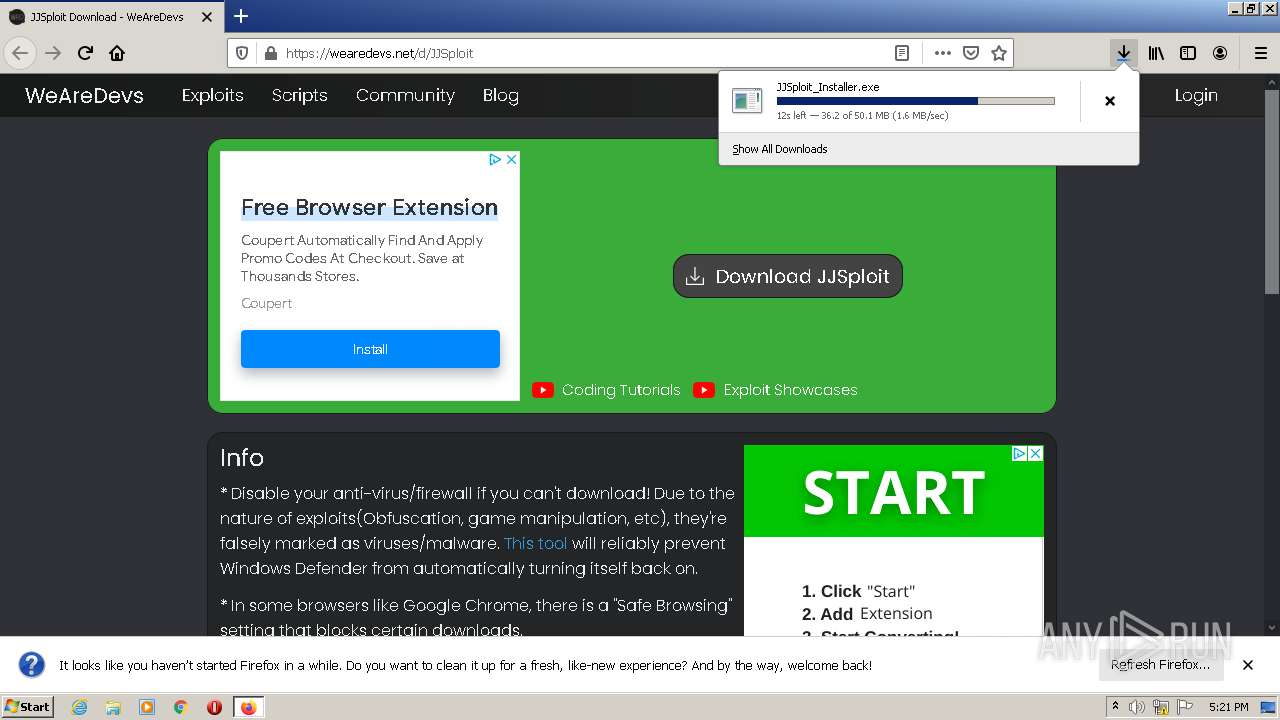Click the JJSploit_Installer.exe file icon

tap(747, 100)
